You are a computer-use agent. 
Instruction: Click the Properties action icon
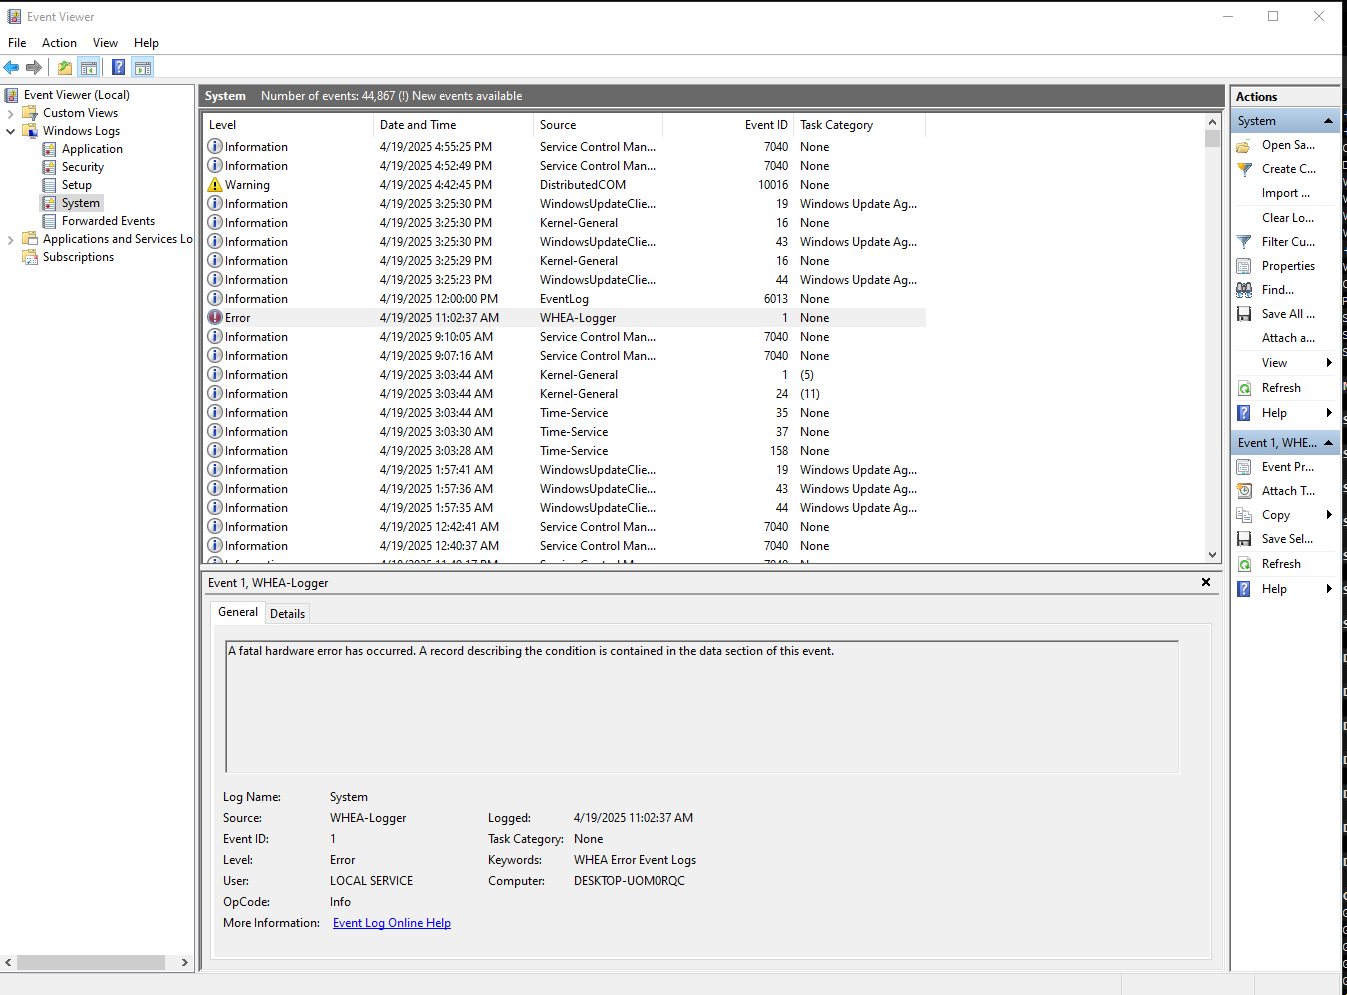[x=1244, y=266]
